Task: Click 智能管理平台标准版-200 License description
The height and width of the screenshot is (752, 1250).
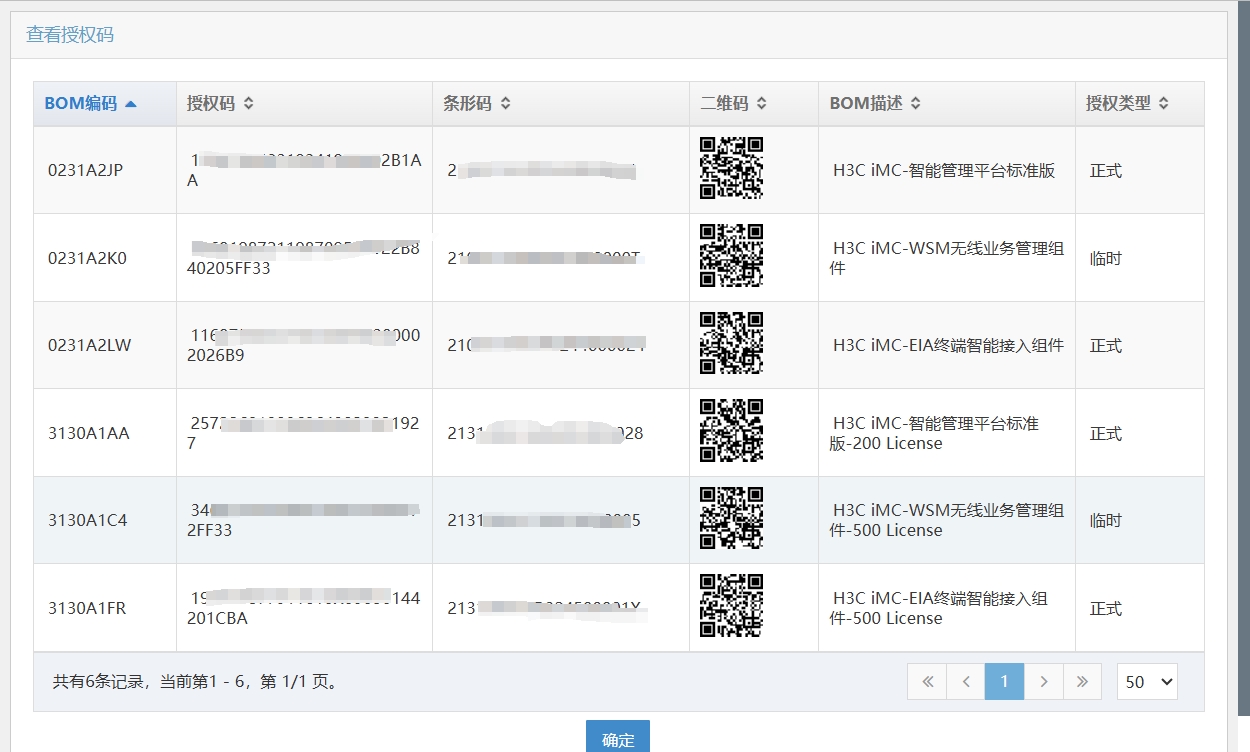Action: click(x=934, y=433)
